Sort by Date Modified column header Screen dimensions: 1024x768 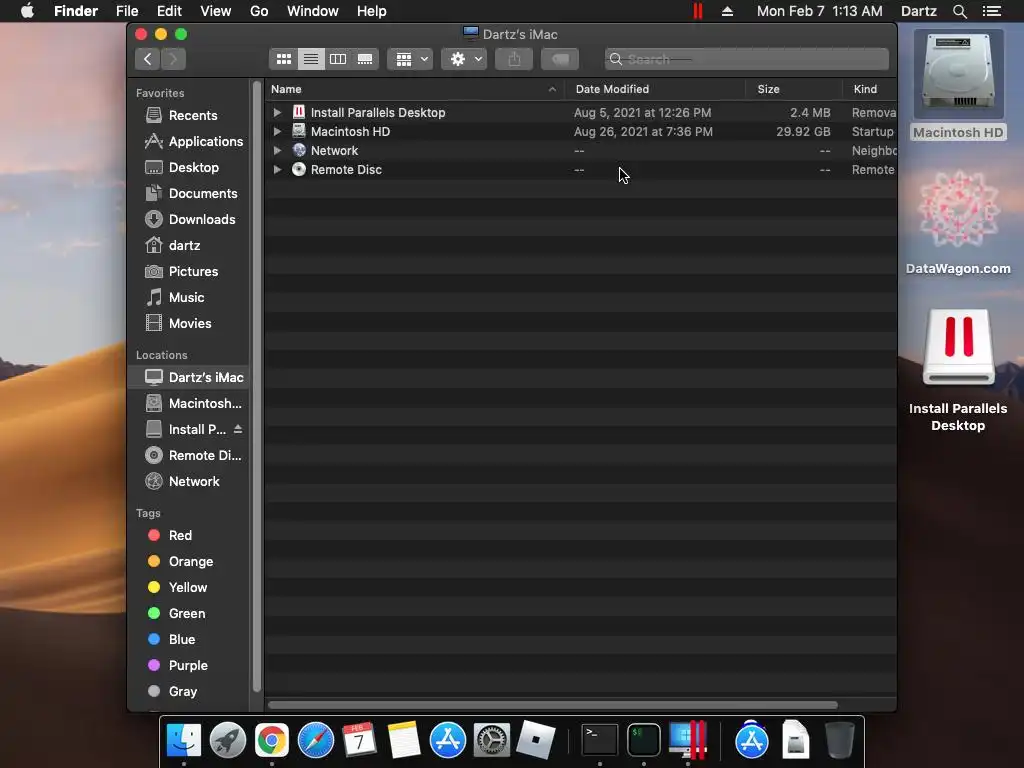(655, 89)
